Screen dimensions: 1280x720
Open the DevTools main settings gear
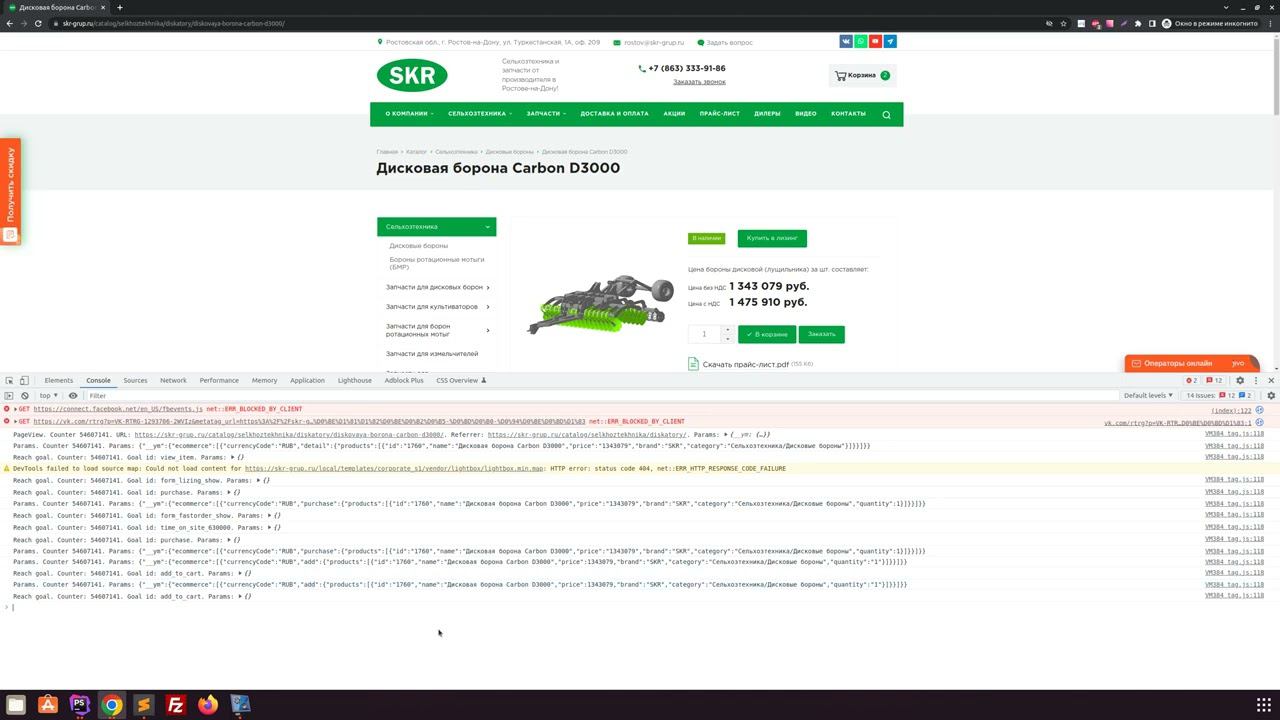click(1240, 380)
